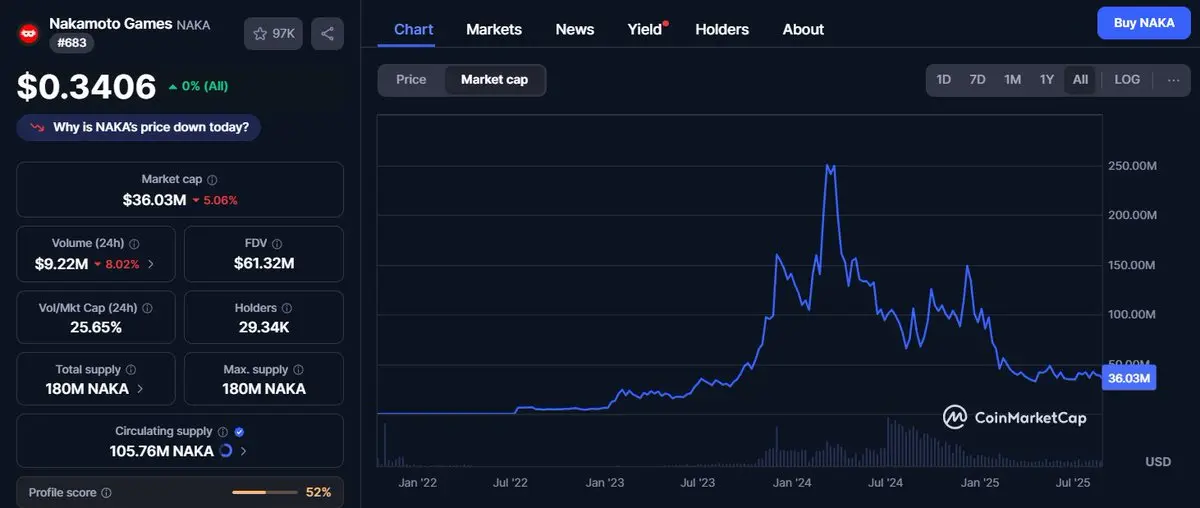Open the About tab
1200x508 pixels.
coord(803,30)
